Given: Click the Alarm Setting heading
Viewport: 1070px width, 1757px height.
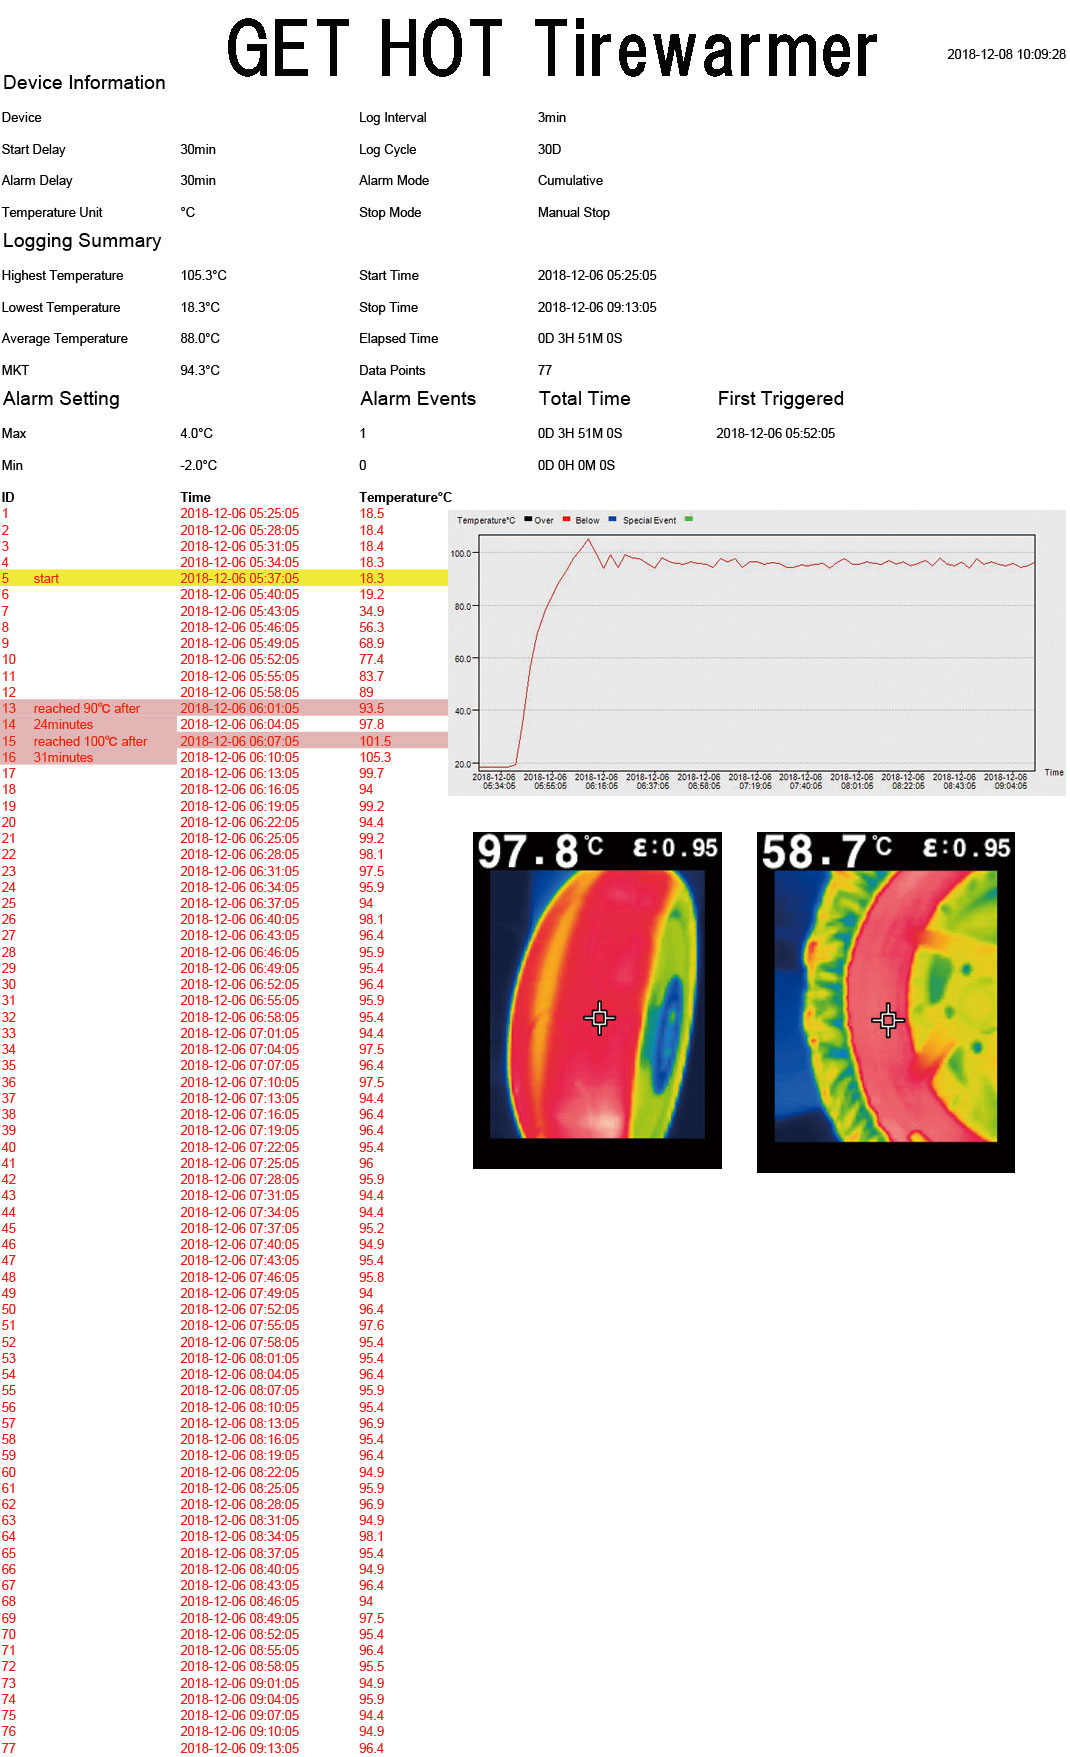Looking at the screenshot, I should 61,399.
